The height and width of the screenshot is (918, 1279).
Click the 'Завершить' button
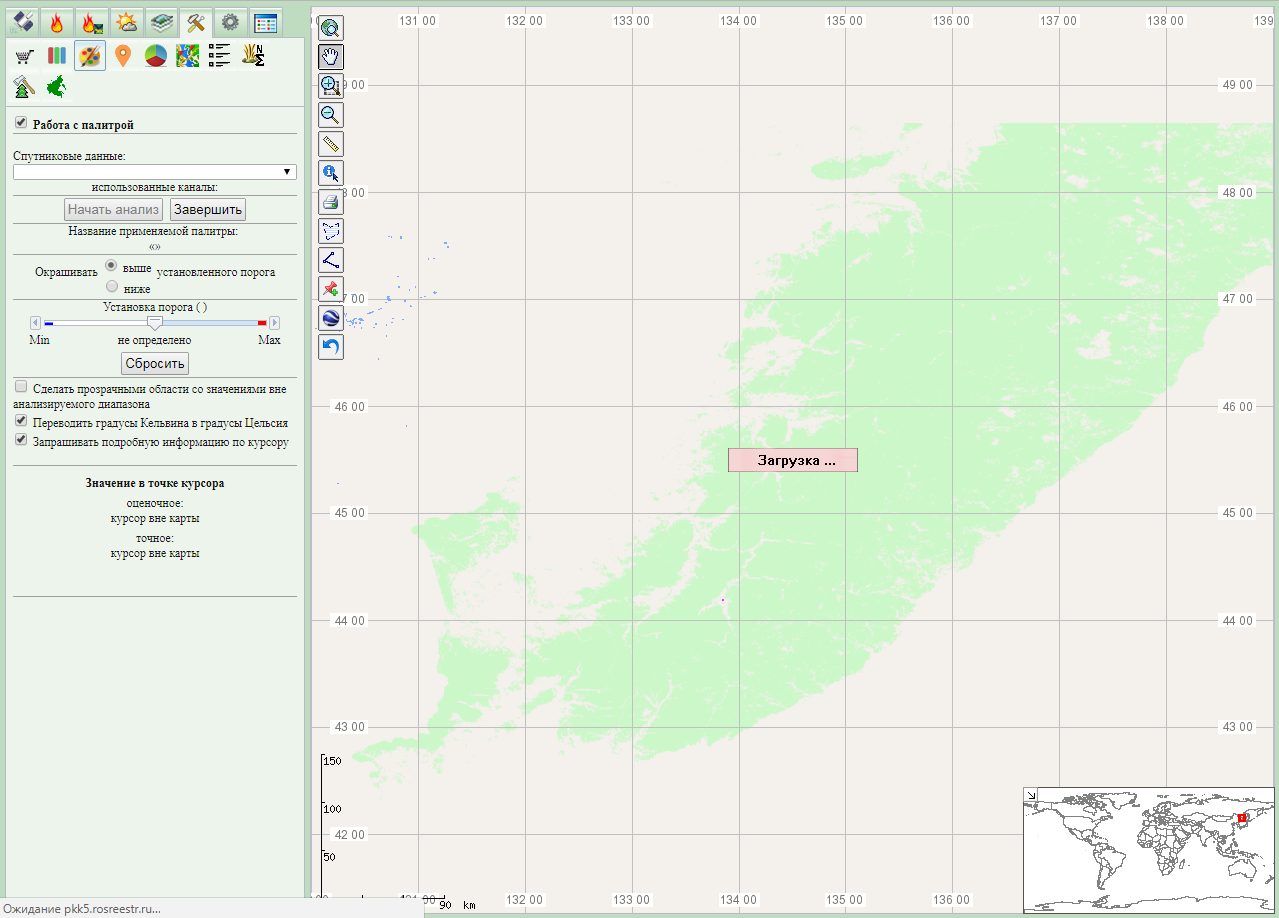208,210
